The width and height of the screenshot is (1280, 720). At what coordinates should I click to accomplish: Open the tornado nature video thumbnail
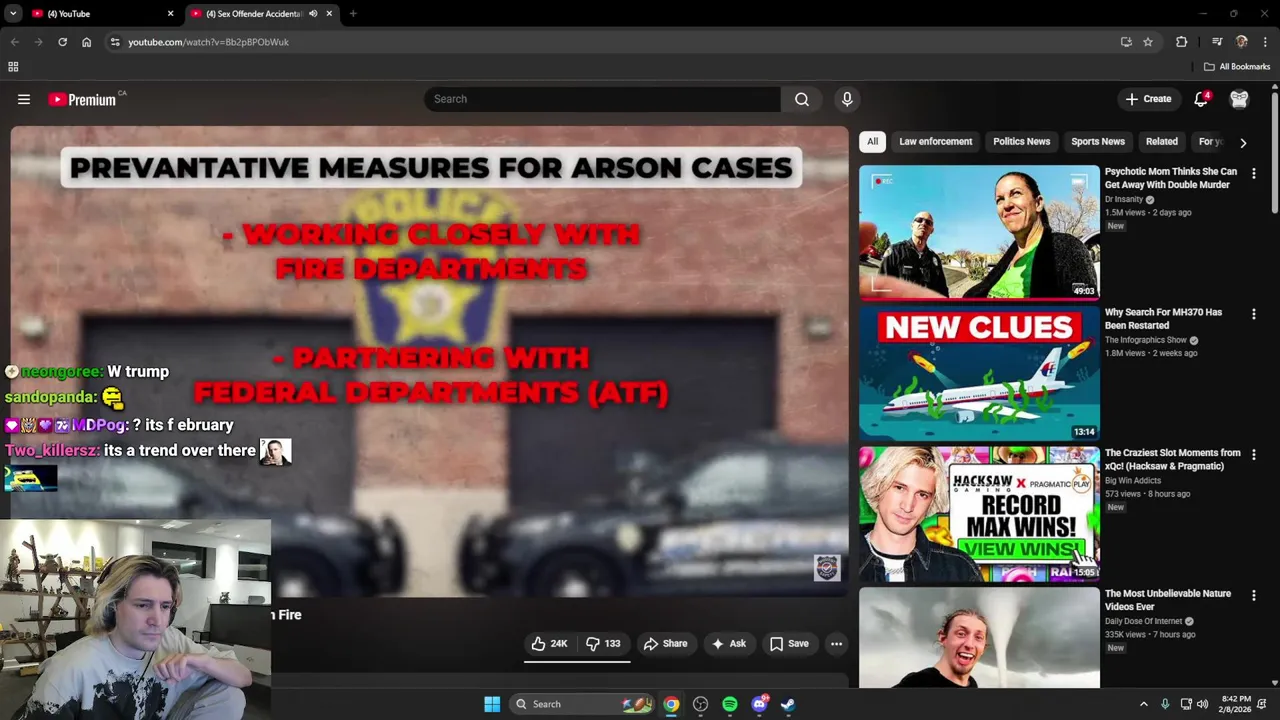(979, 638)
